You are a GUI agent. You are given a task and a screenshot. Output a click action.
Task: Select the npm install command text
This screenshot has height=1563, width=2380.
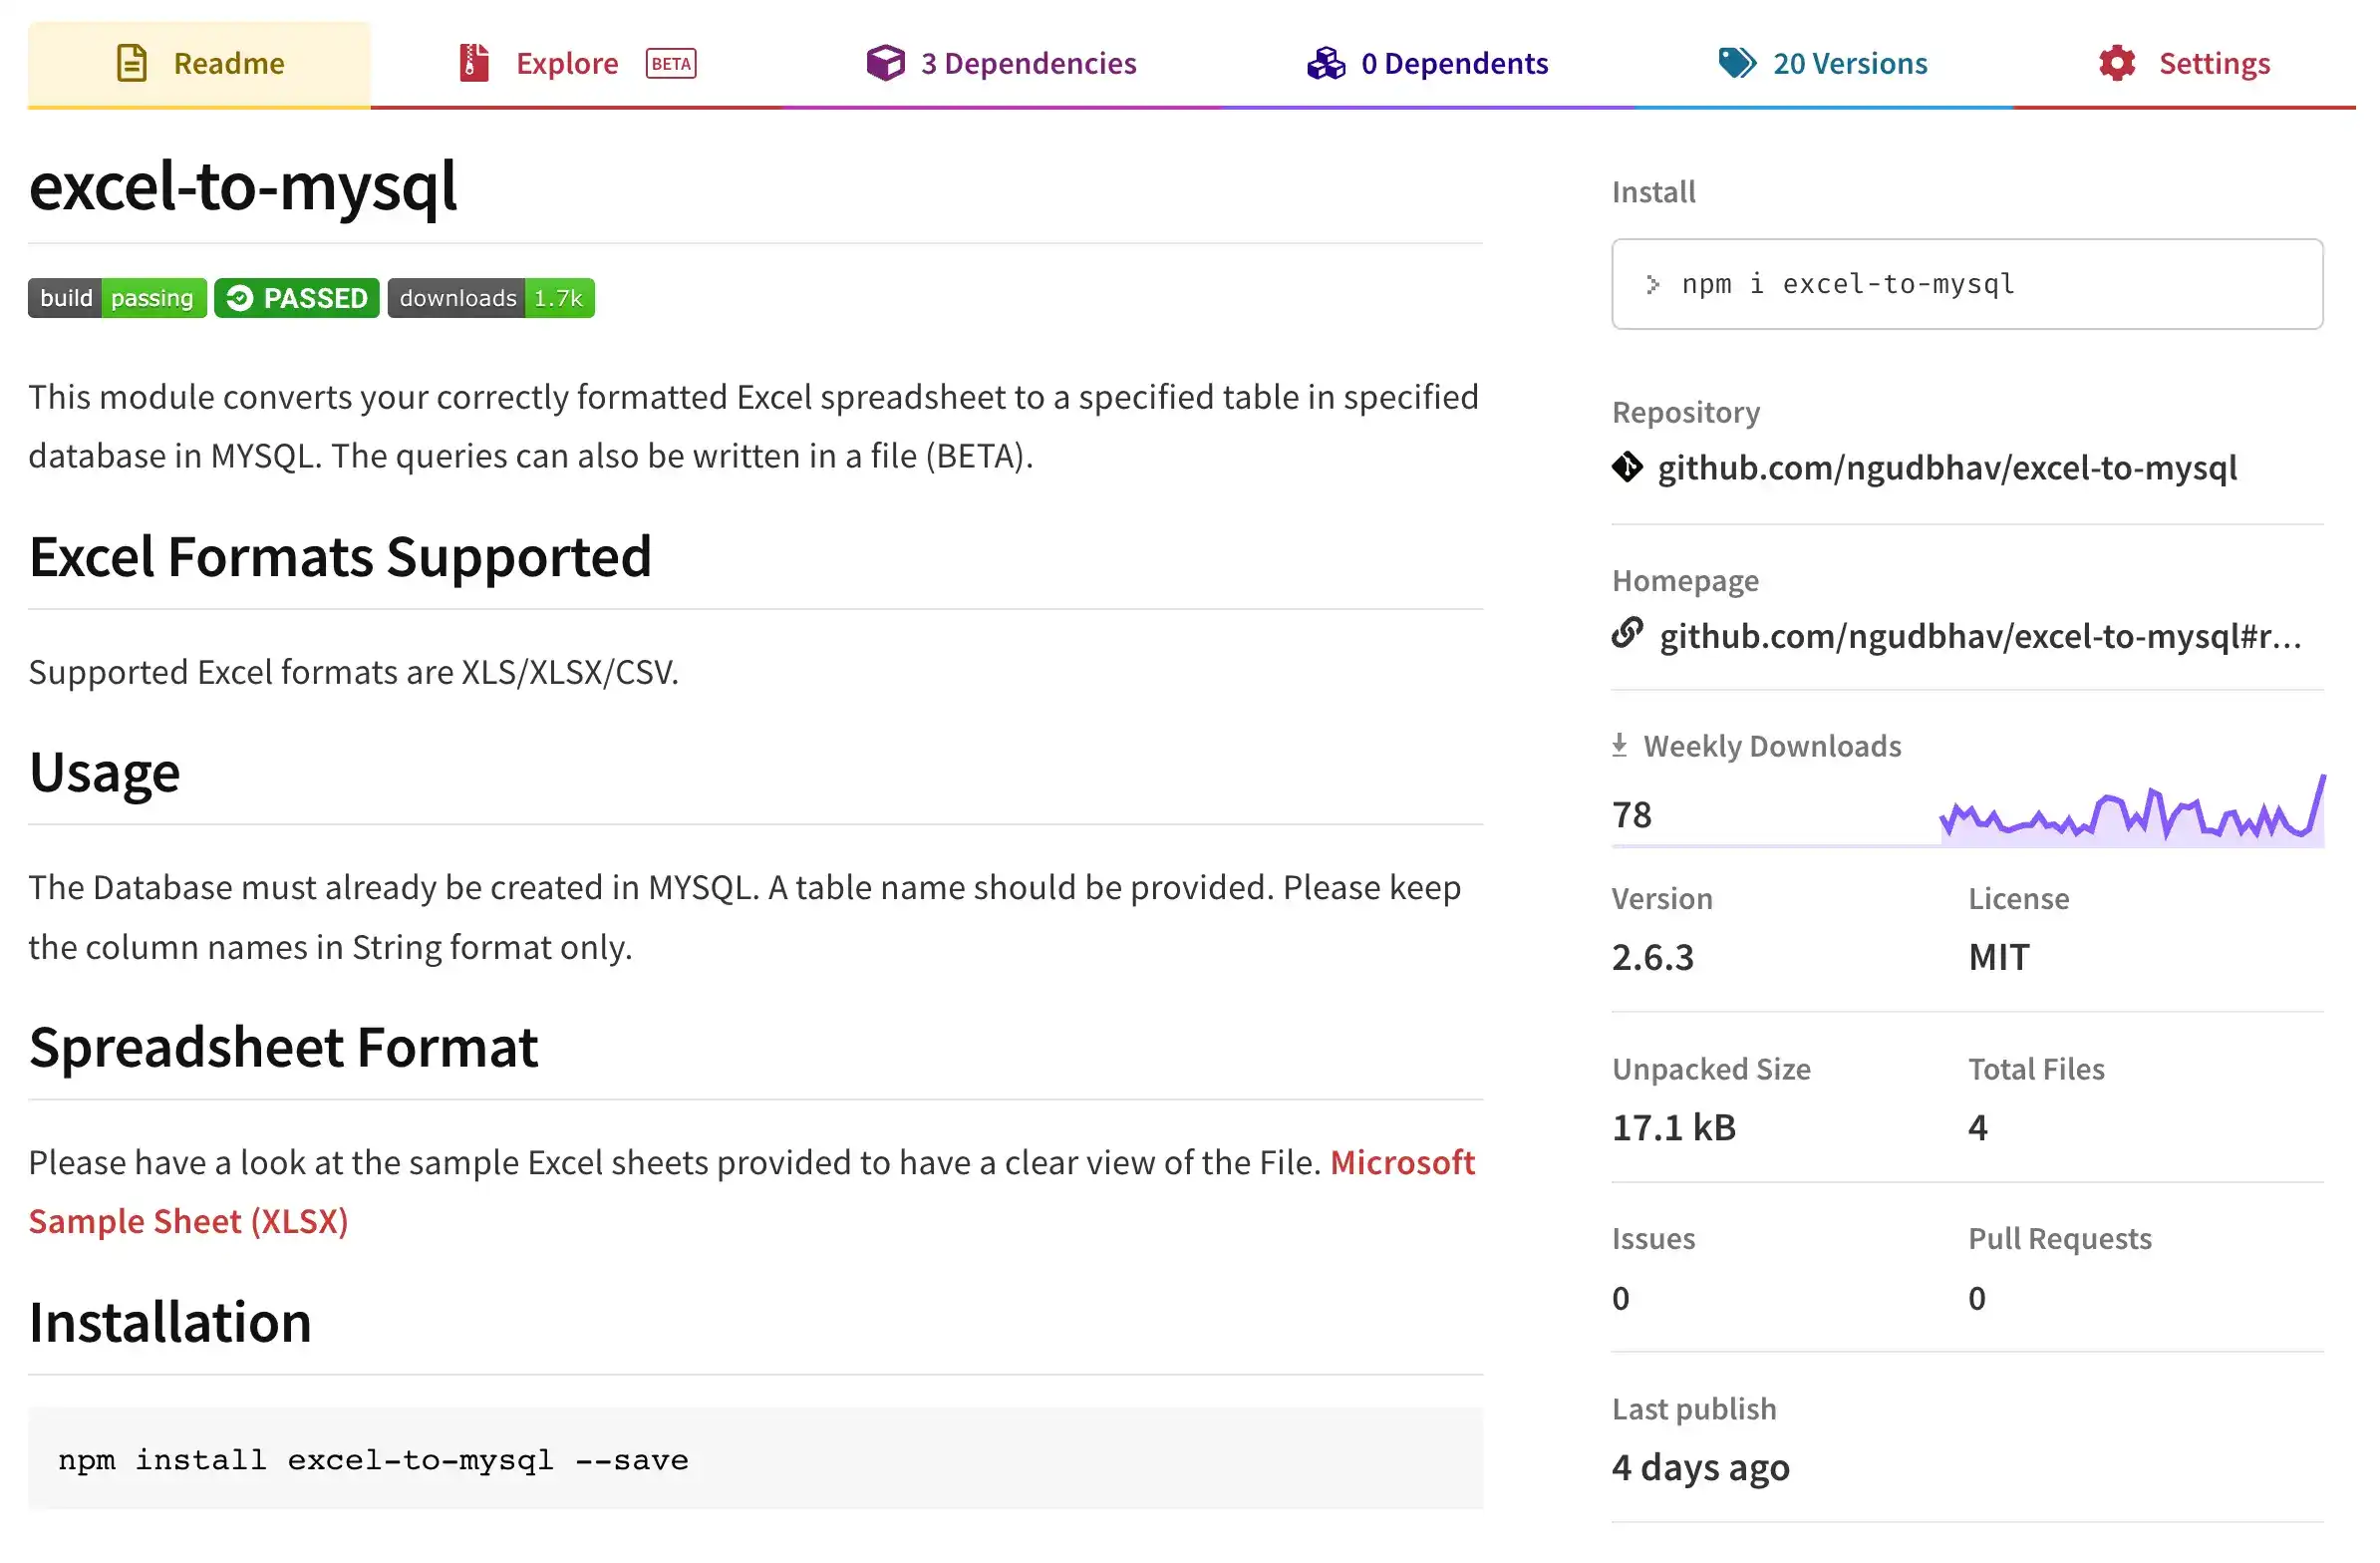374,1459
